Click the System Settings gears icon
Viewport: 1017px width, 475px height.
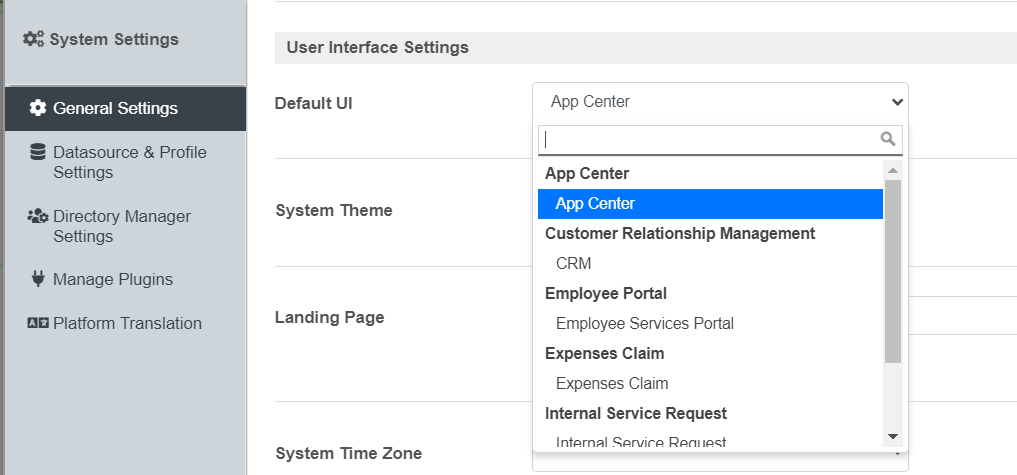pos(33,40)
